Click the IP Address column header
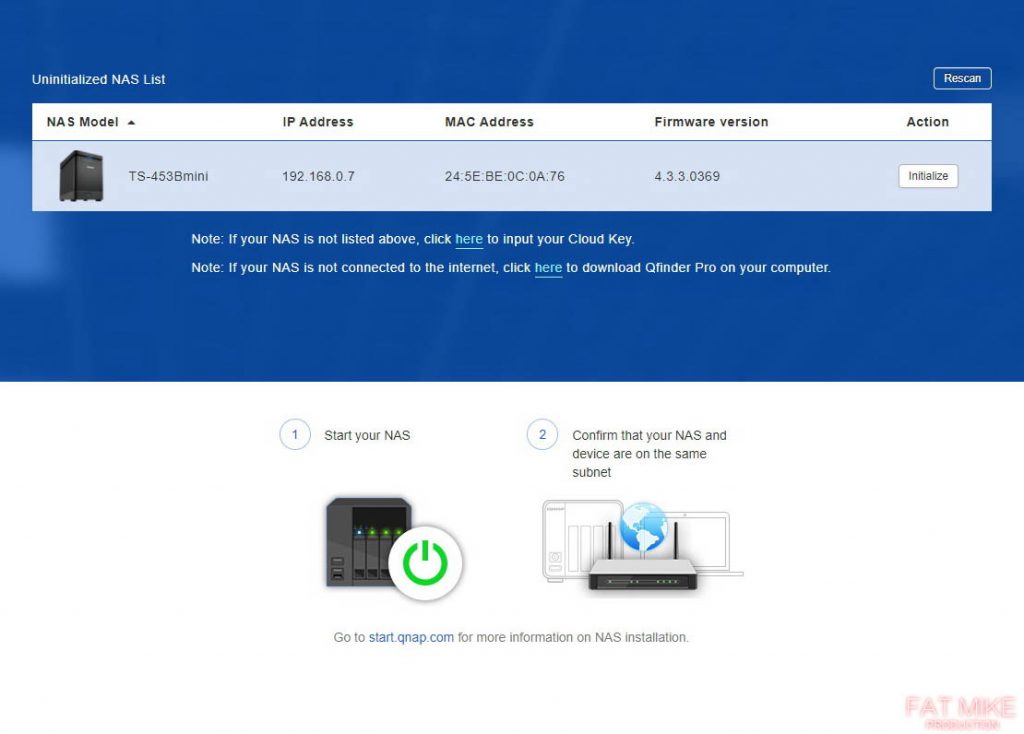1024x734 pixels. (318, 122)
